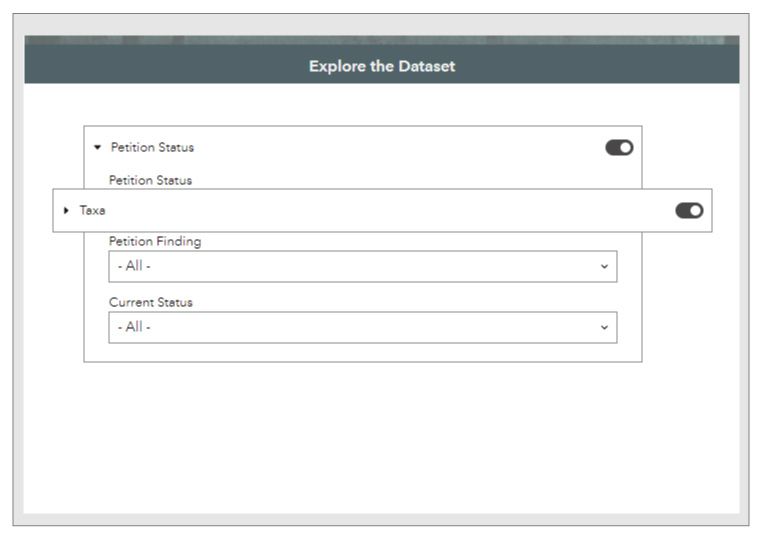Click the Current Status dropdown chevron
757x534 pixels.
click(603, 327)
